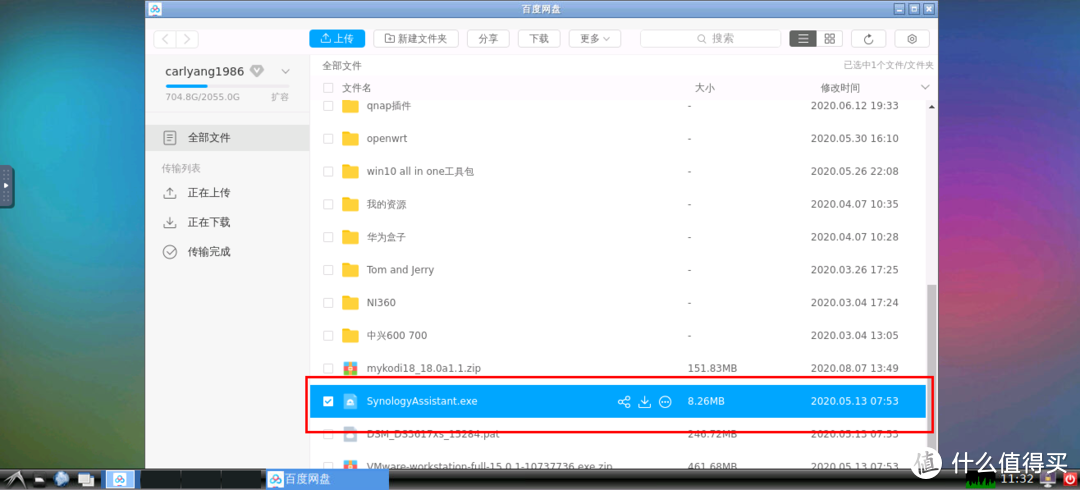Screen dimensions: 1080x490
Task: Click the 全部文件 breadcrumb
Action: coord(342,66)
